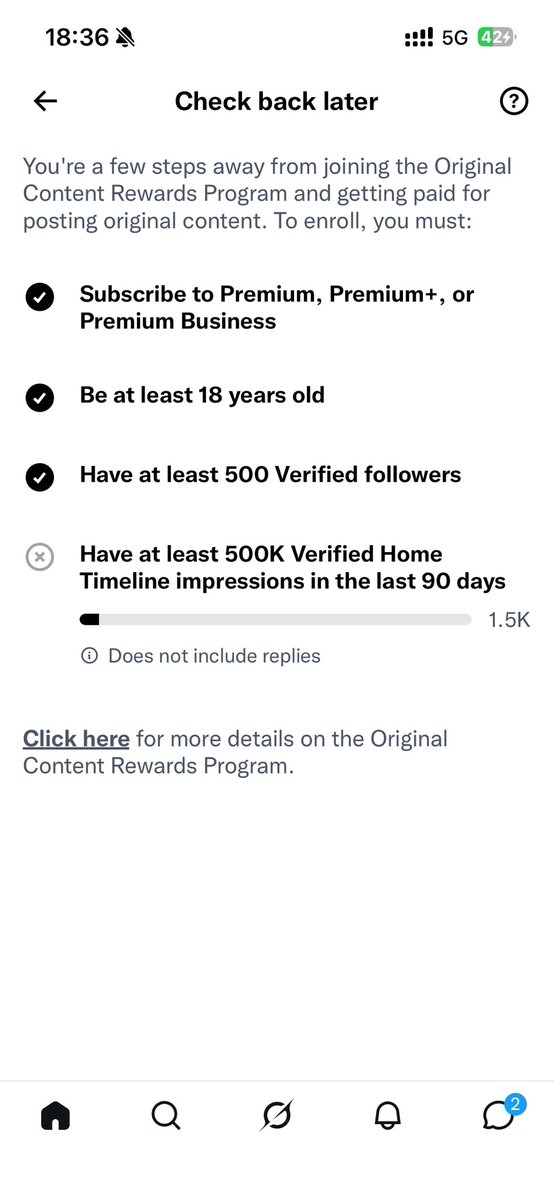Tap the 1.5K impressions count
554x1199 pixels.
(x=509, y=619)
